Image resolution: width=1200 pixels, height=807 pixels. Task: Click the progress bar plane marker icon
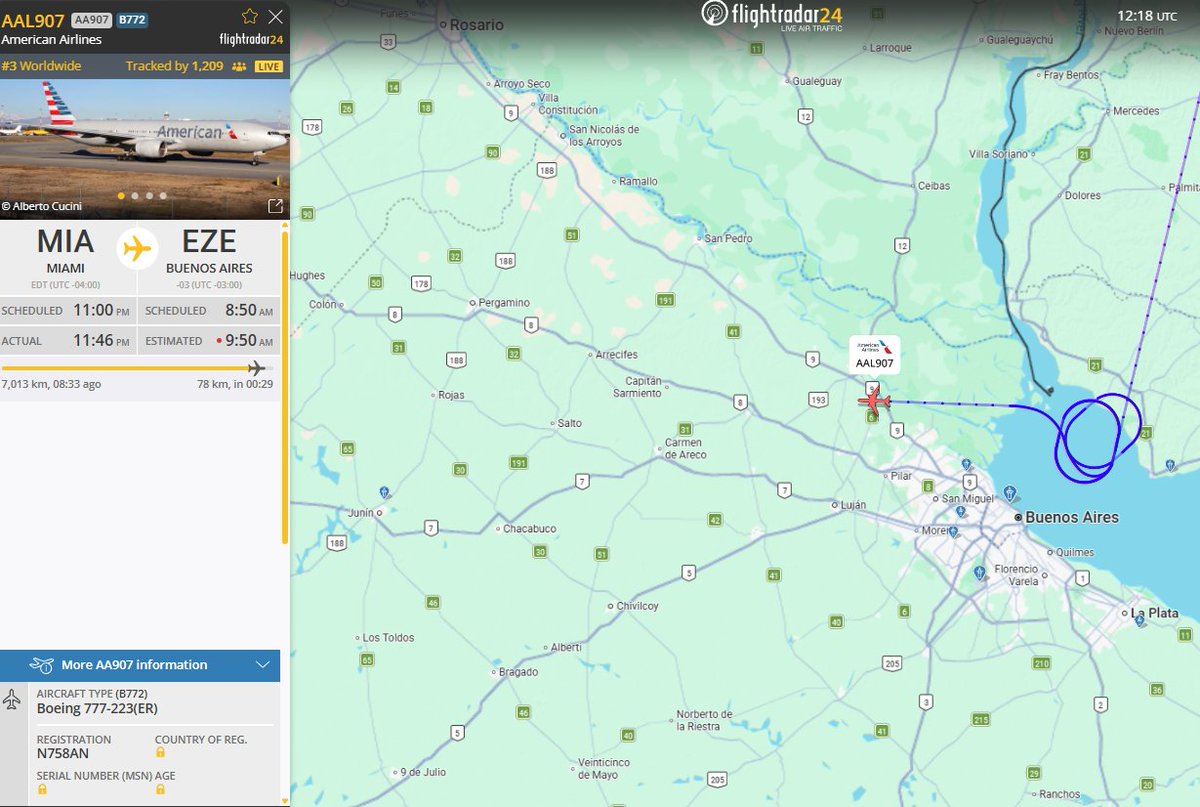[x=256, y=368]
